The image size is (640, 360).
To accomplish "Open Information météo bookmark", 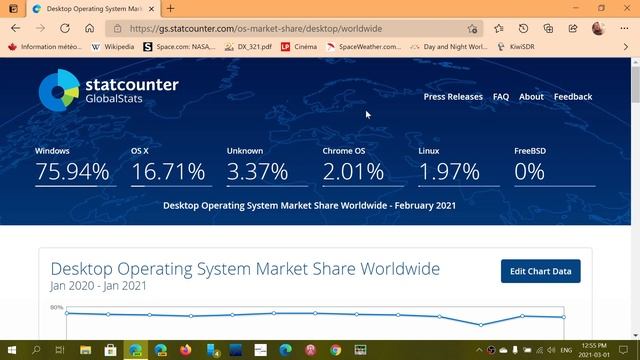I will [45, 47].
